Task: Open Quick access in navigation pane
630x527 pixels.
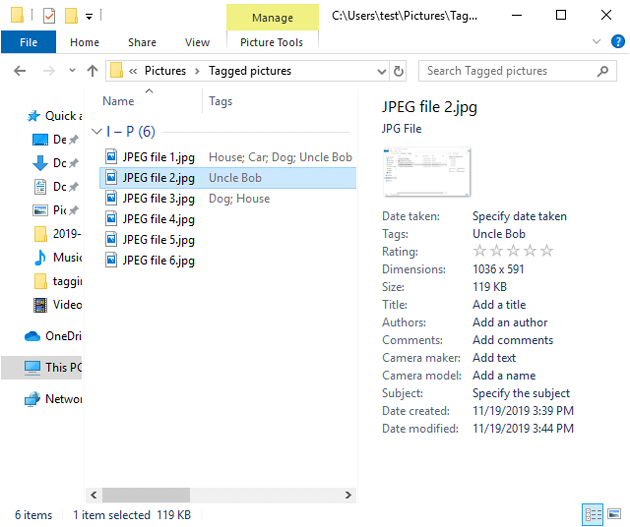Action: [x=55, y=116]
